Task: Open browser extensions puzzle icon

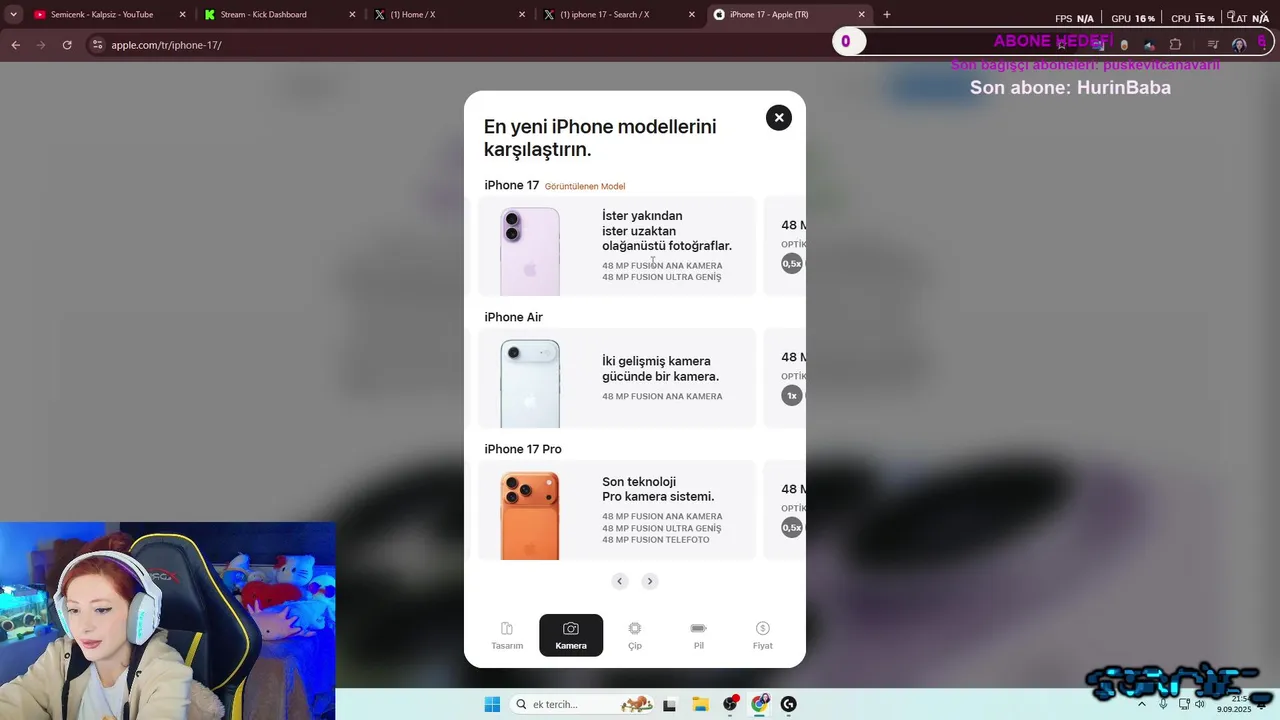Action: click(x=1175, y=45)
